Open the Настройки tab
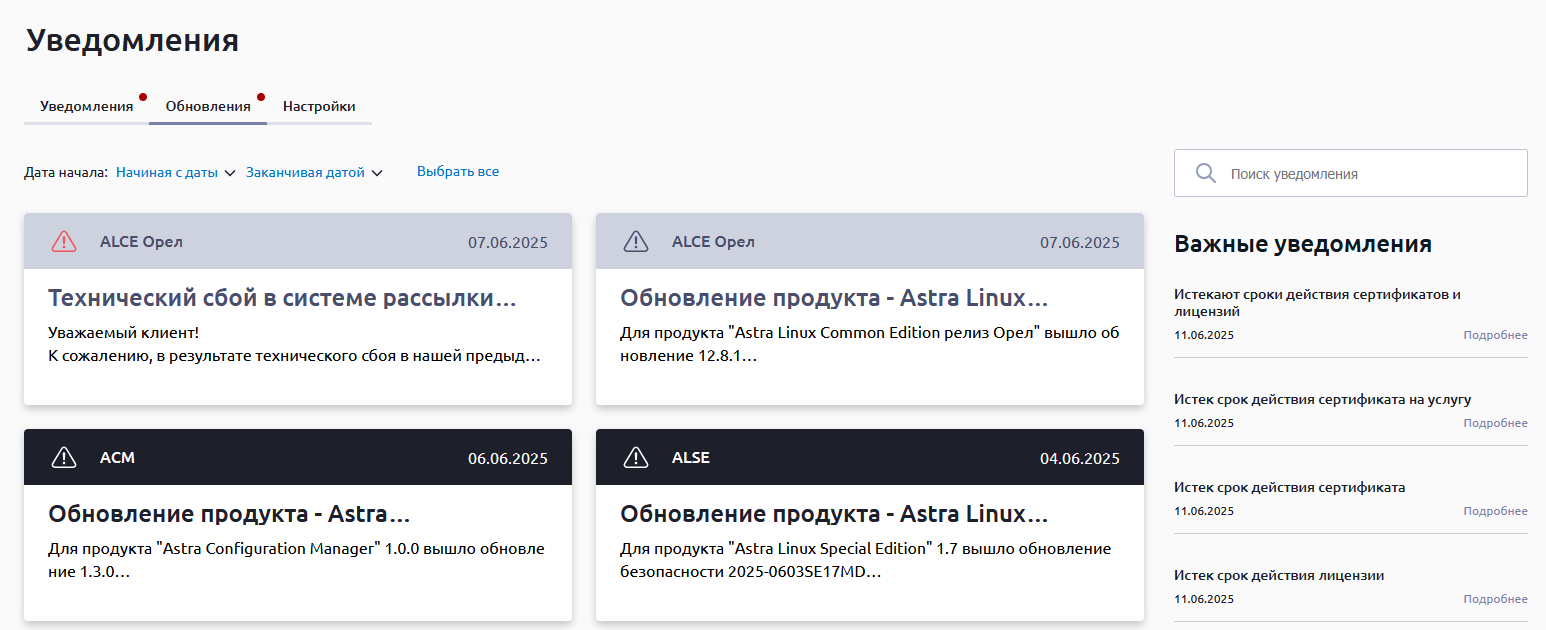 (x=319, y=106)
